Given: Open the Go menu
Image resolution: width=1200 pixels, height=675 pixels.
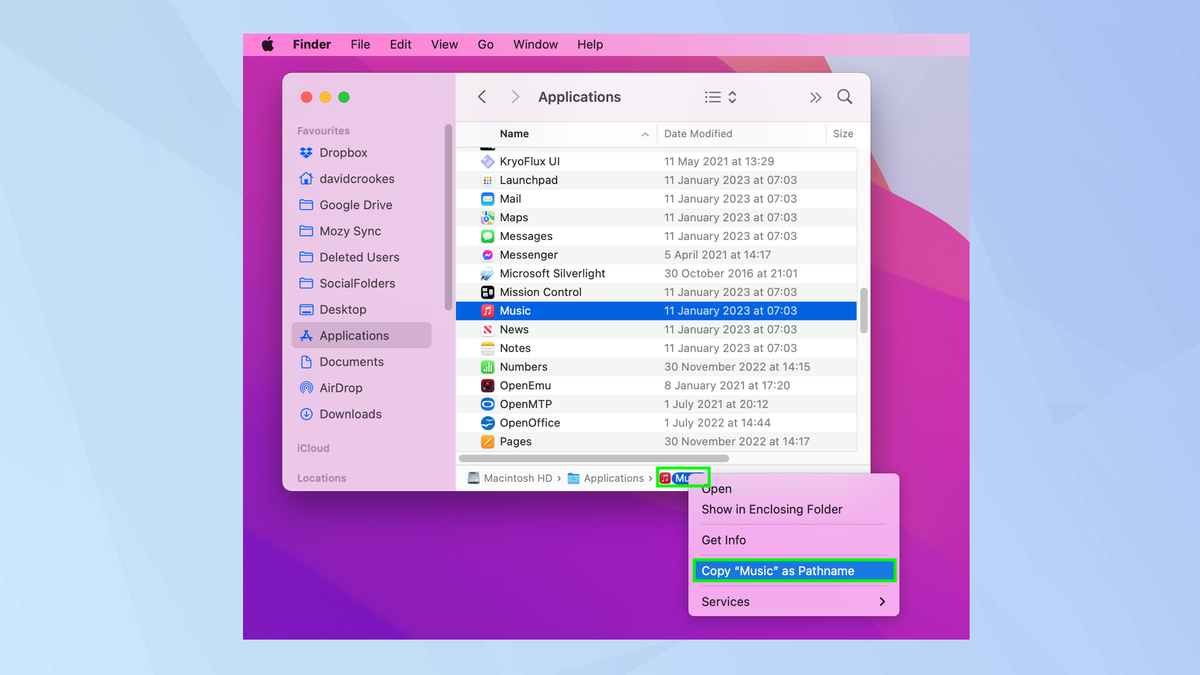Looking at the screenshot, I should pyautogui.click(x=485, y=44).
